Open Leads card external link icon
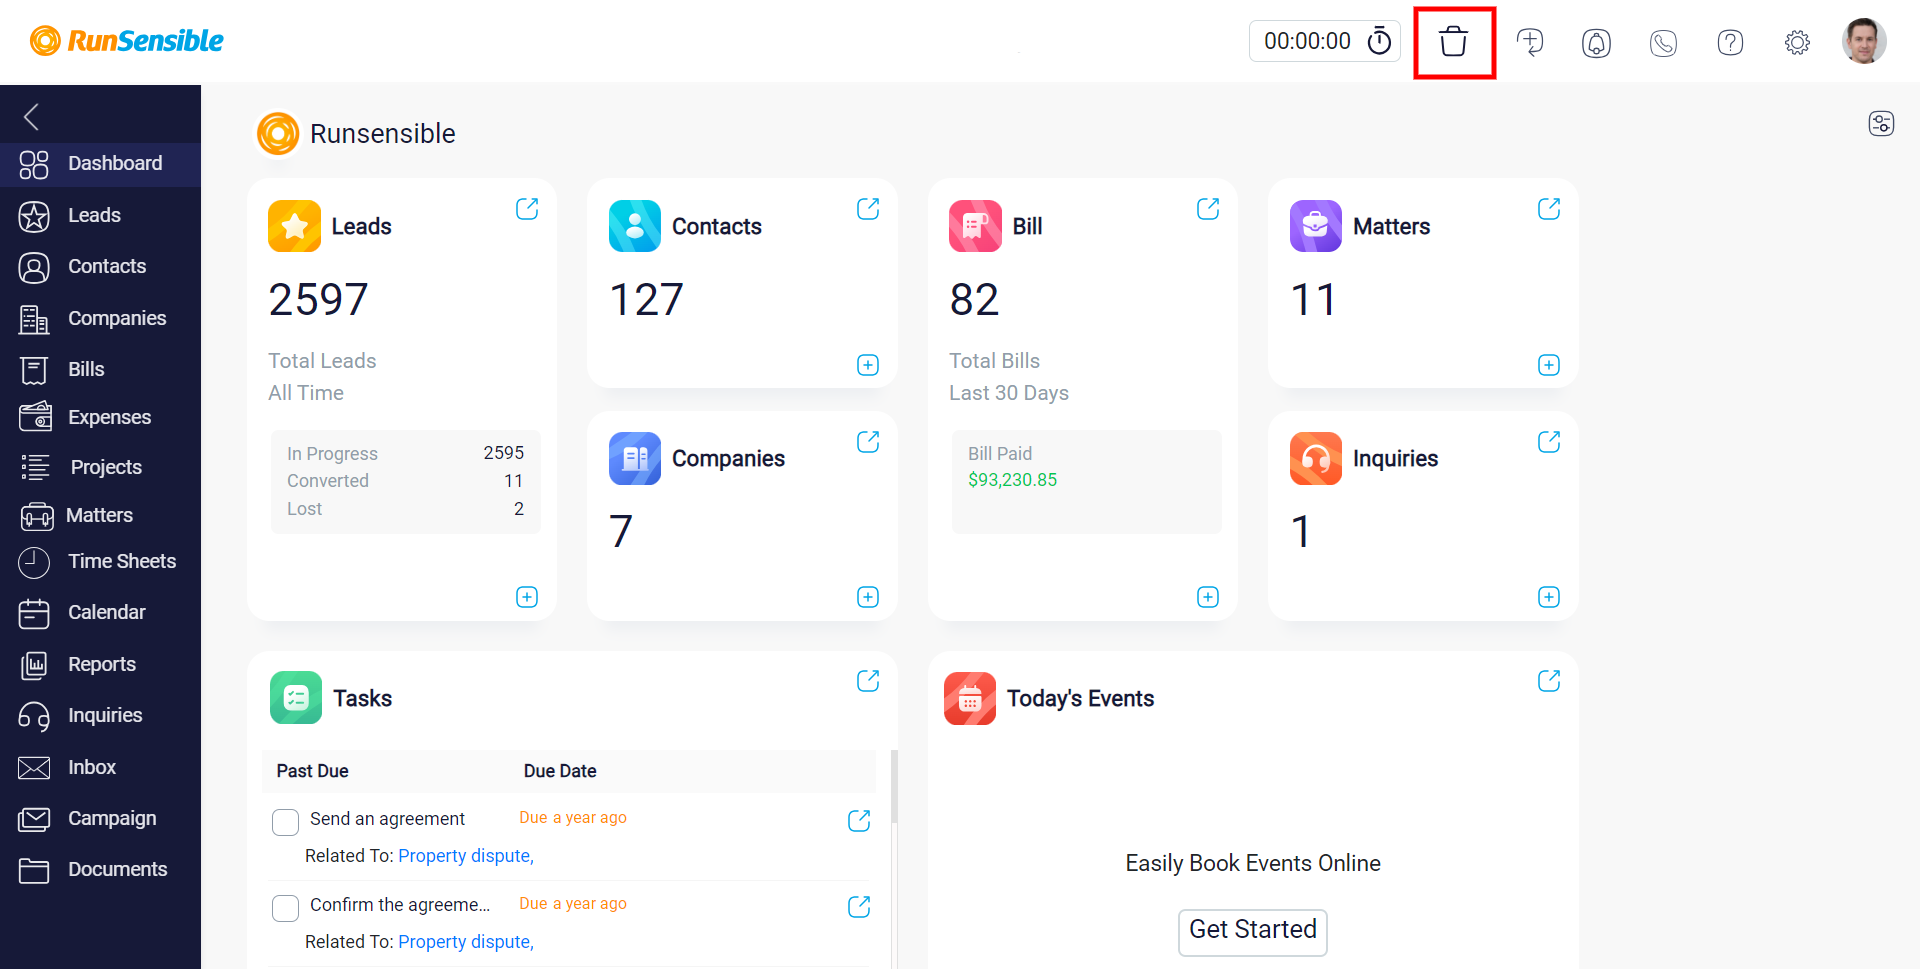Screen dimensions: 1920x969 pos(527,208)
